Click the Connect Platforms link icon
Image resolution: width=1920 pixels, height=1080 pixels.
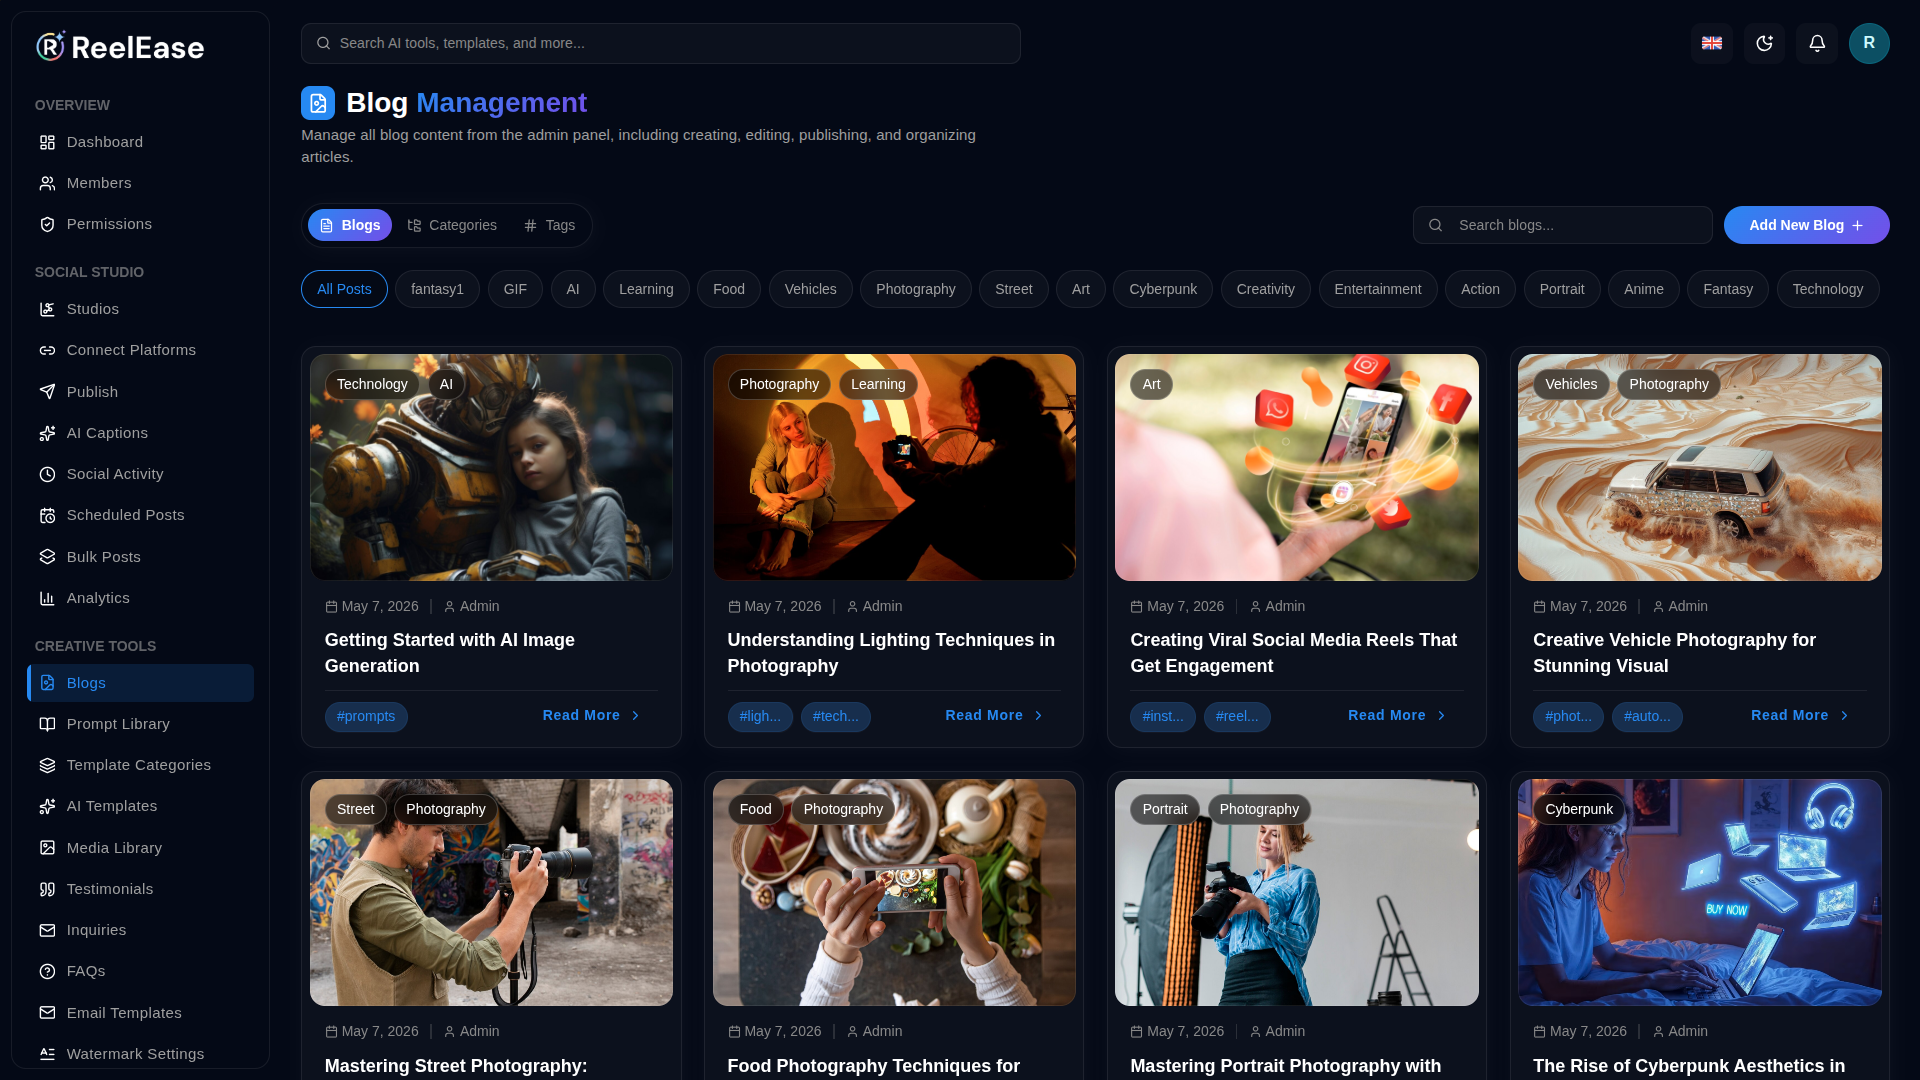pyautogui.click(x=47, y=350)
